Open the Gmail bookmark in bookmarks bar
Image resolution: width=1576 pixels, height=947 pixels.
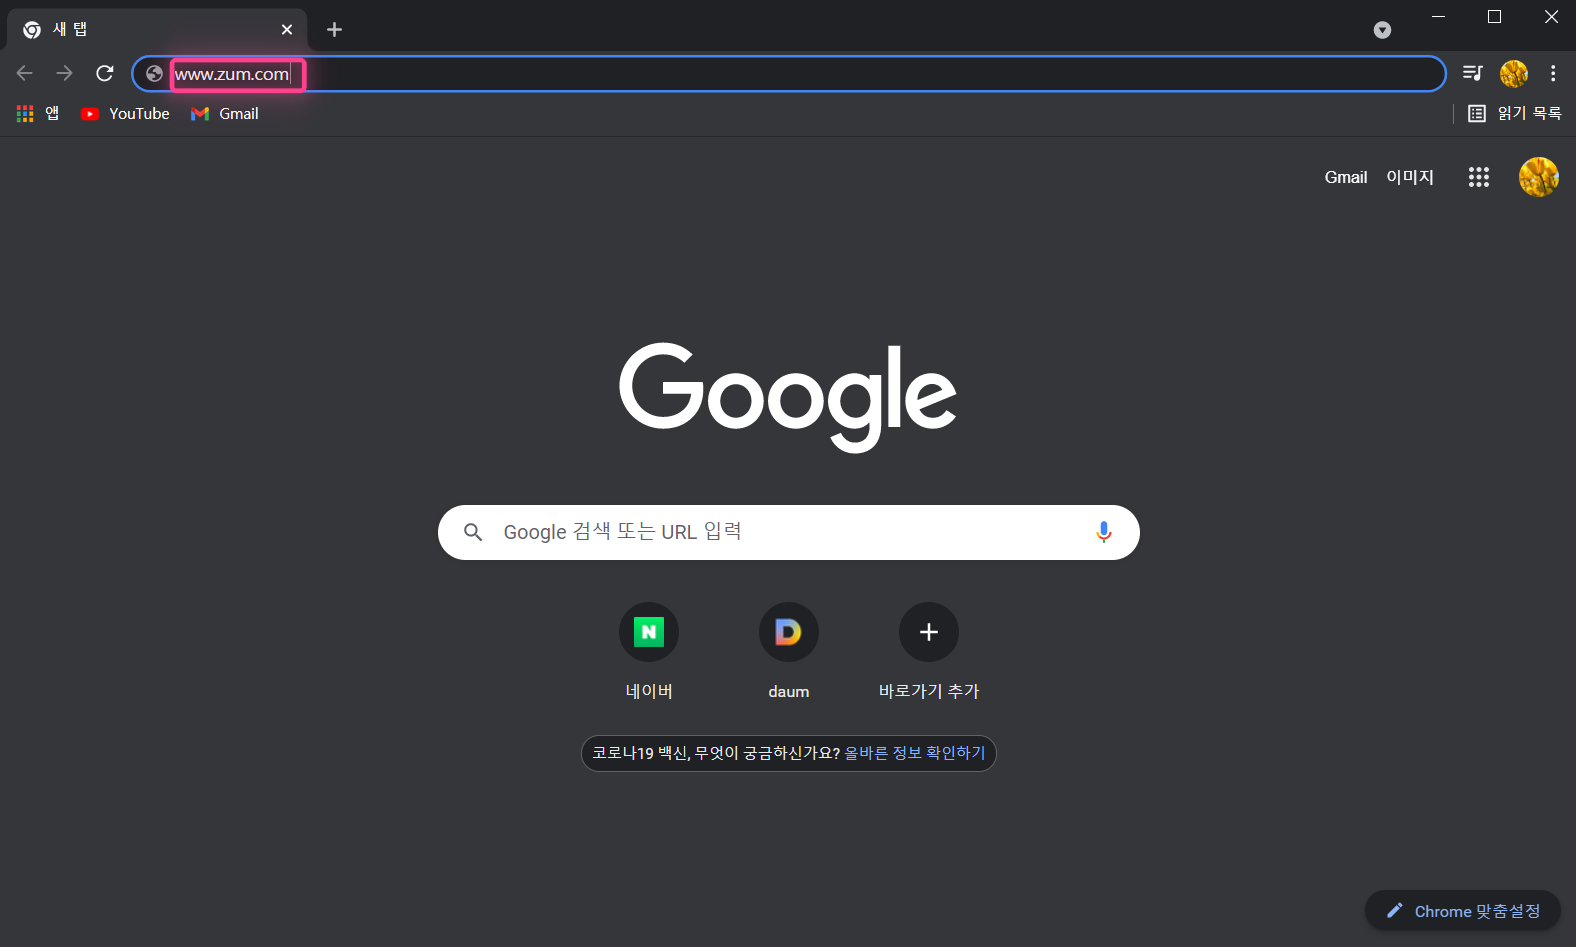[225, 114]
